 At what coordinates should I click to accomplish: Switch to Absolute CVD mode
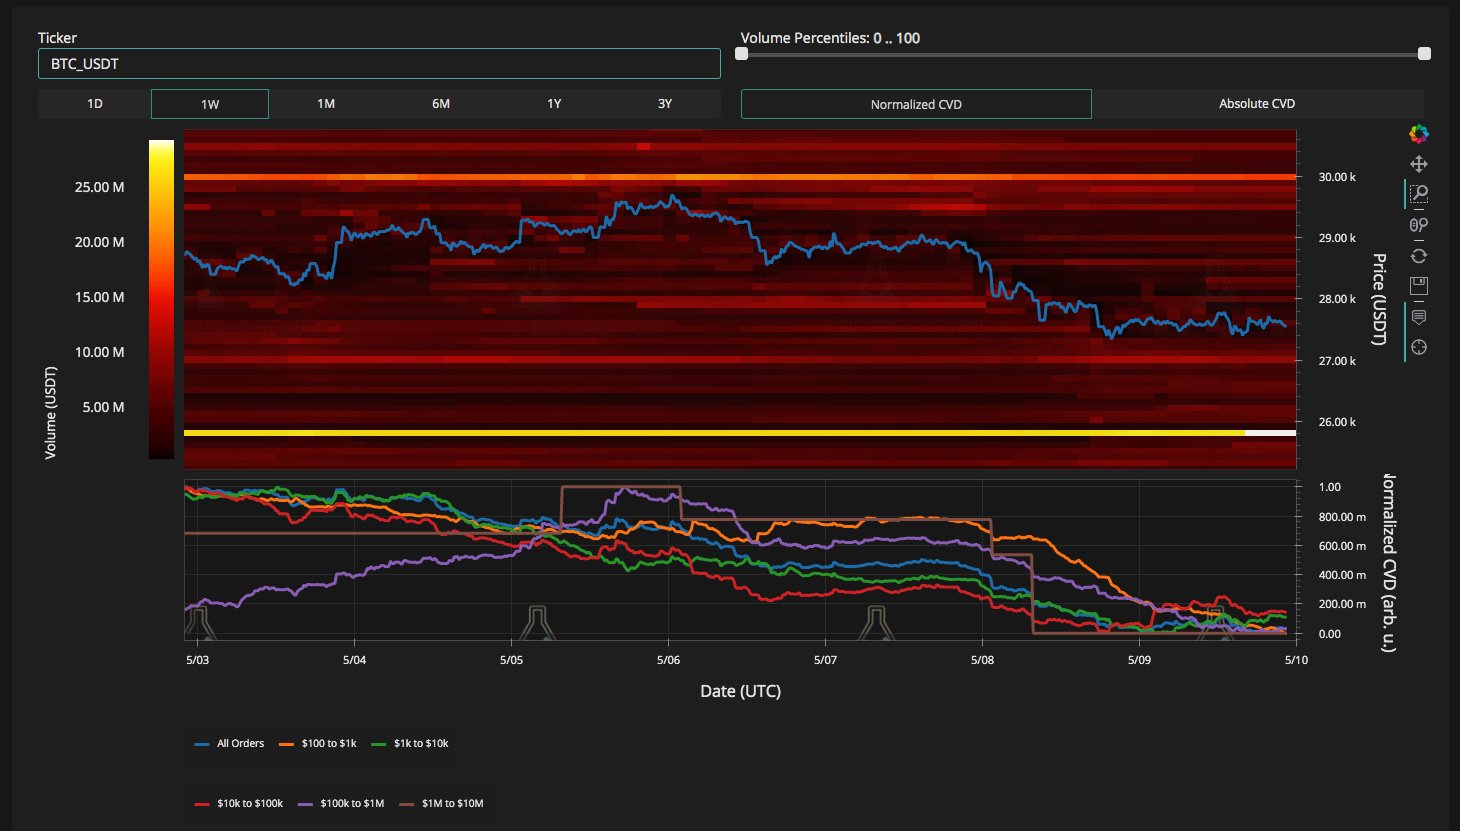1256,103
